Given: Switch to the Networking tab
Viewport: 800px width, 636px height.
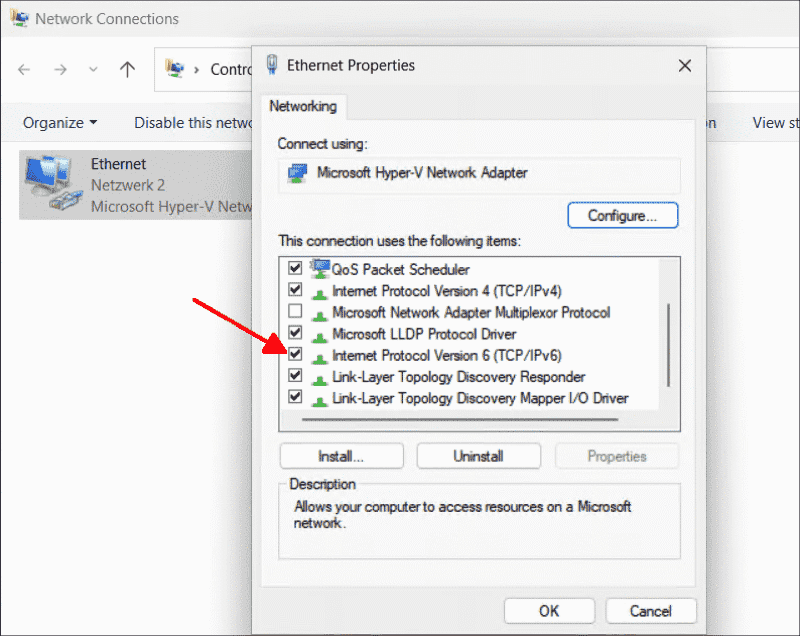Looking at the screenshot, I should point(303,107).
